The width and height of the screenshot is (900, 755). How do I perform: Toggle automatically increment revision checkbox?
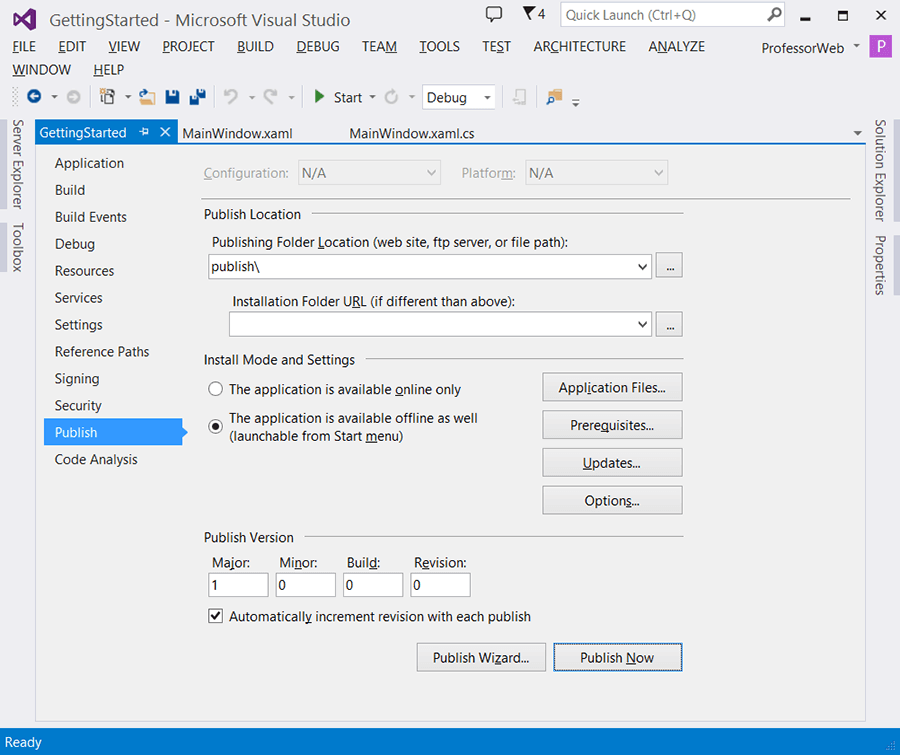[x=215, y=616]
